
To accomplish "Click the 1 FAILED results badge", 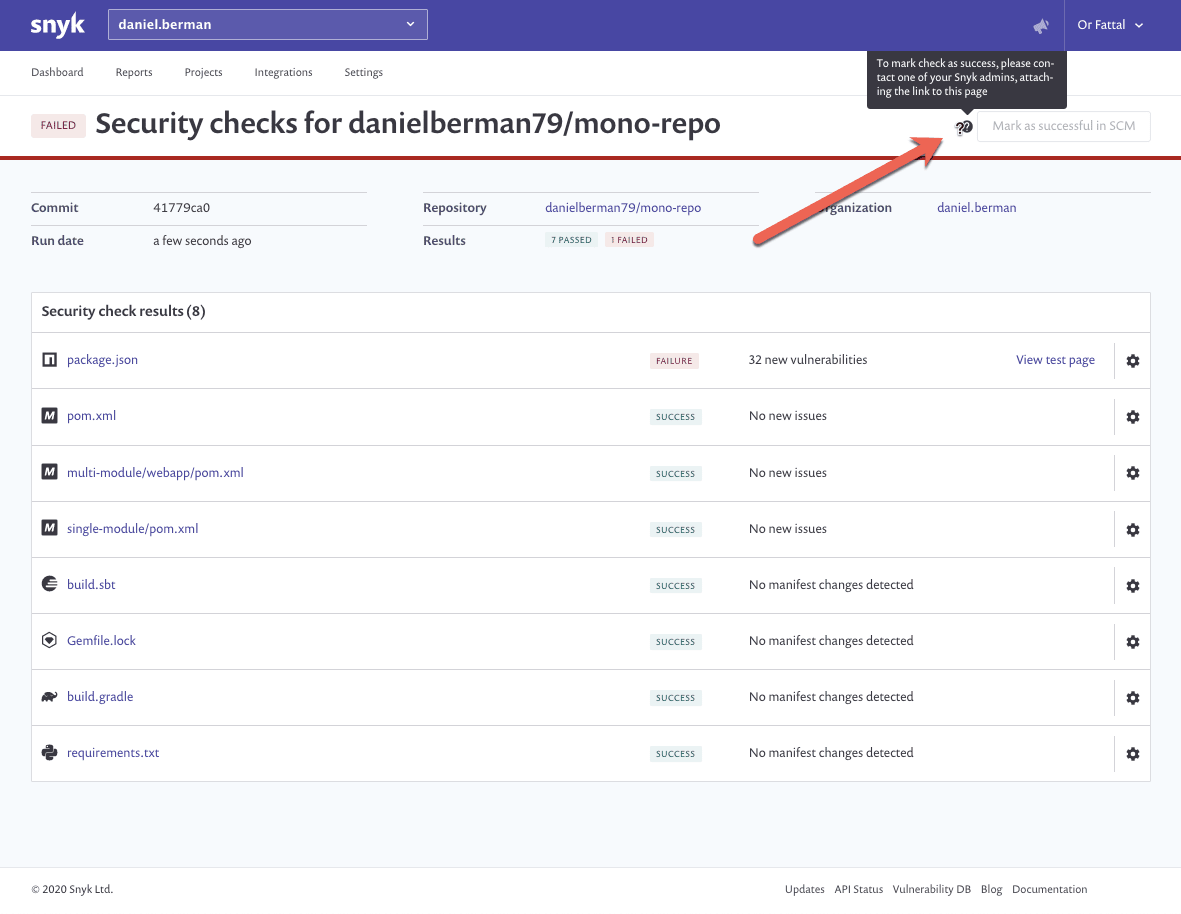I will [629, 240].
